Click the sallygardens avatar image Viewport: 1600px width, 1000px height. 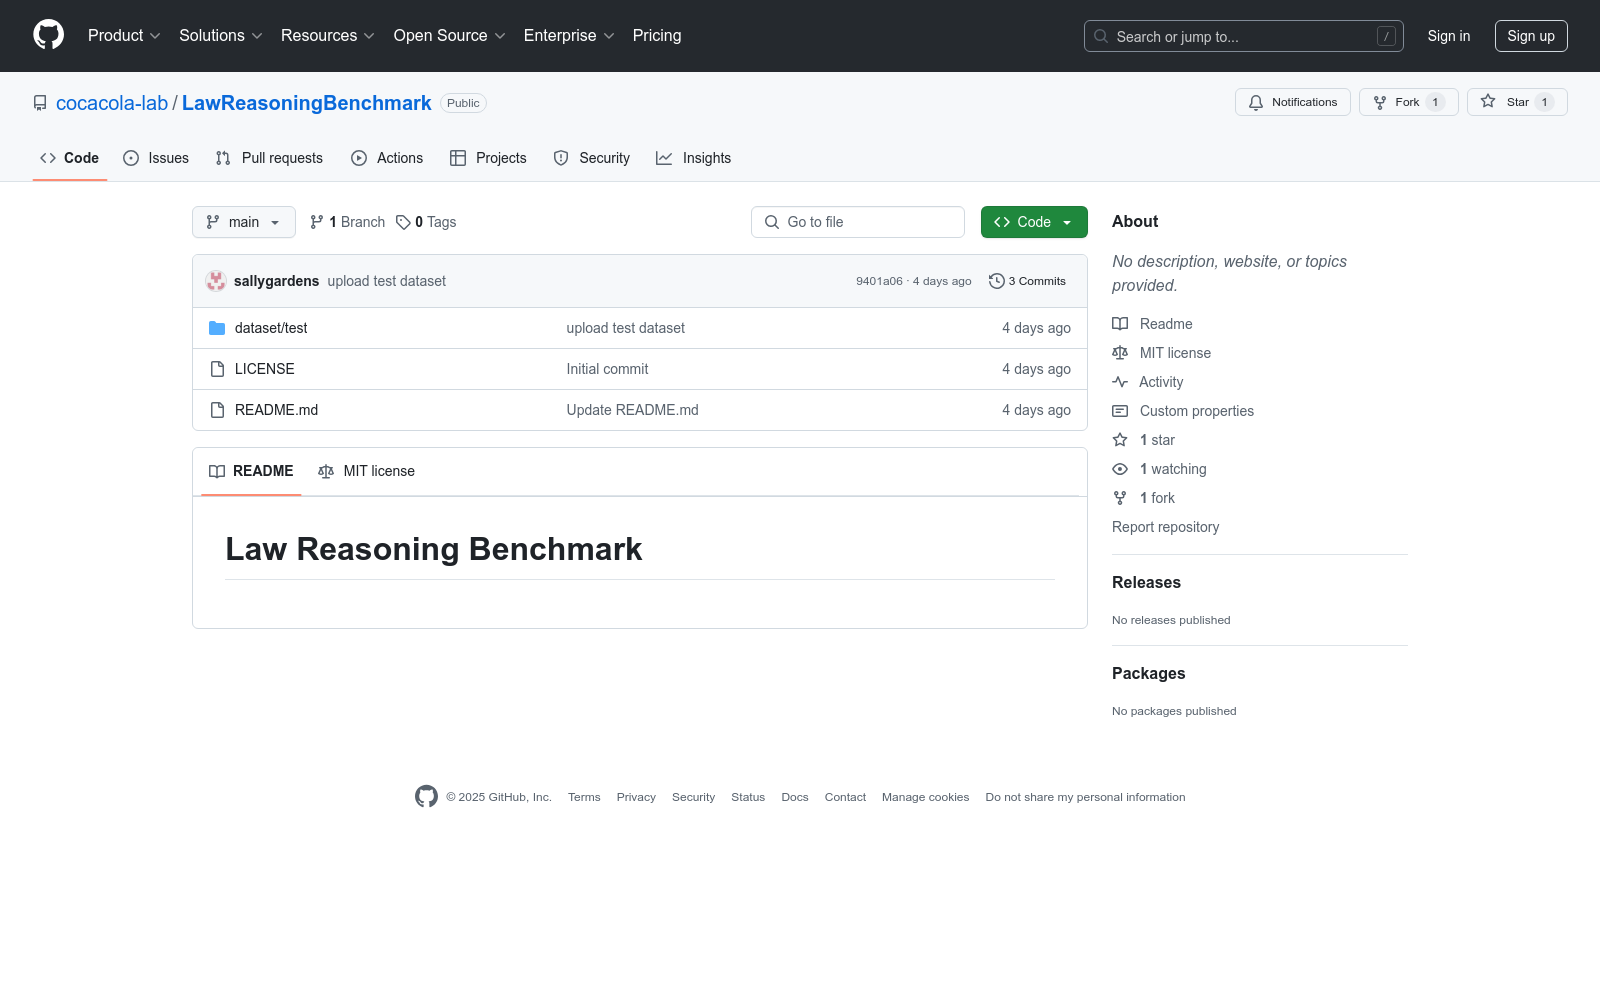tap(216, 281)
